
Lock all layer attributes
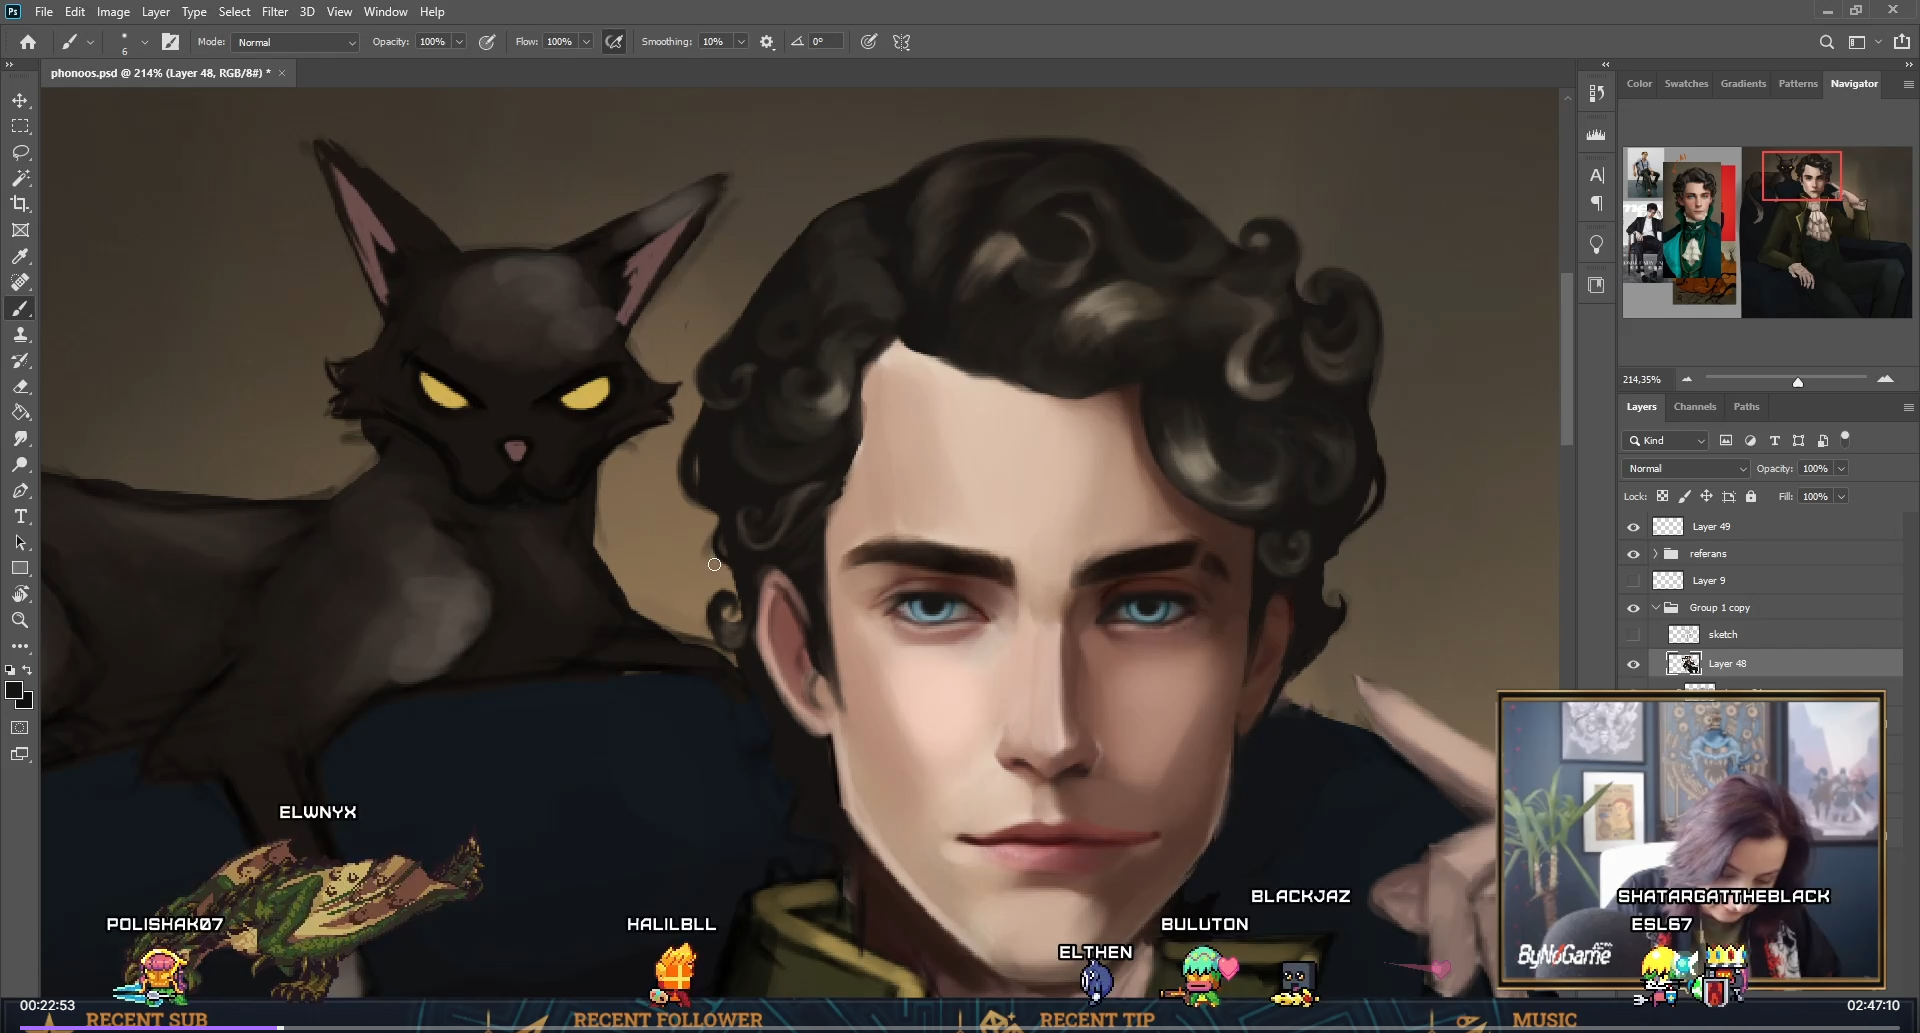1751,497
